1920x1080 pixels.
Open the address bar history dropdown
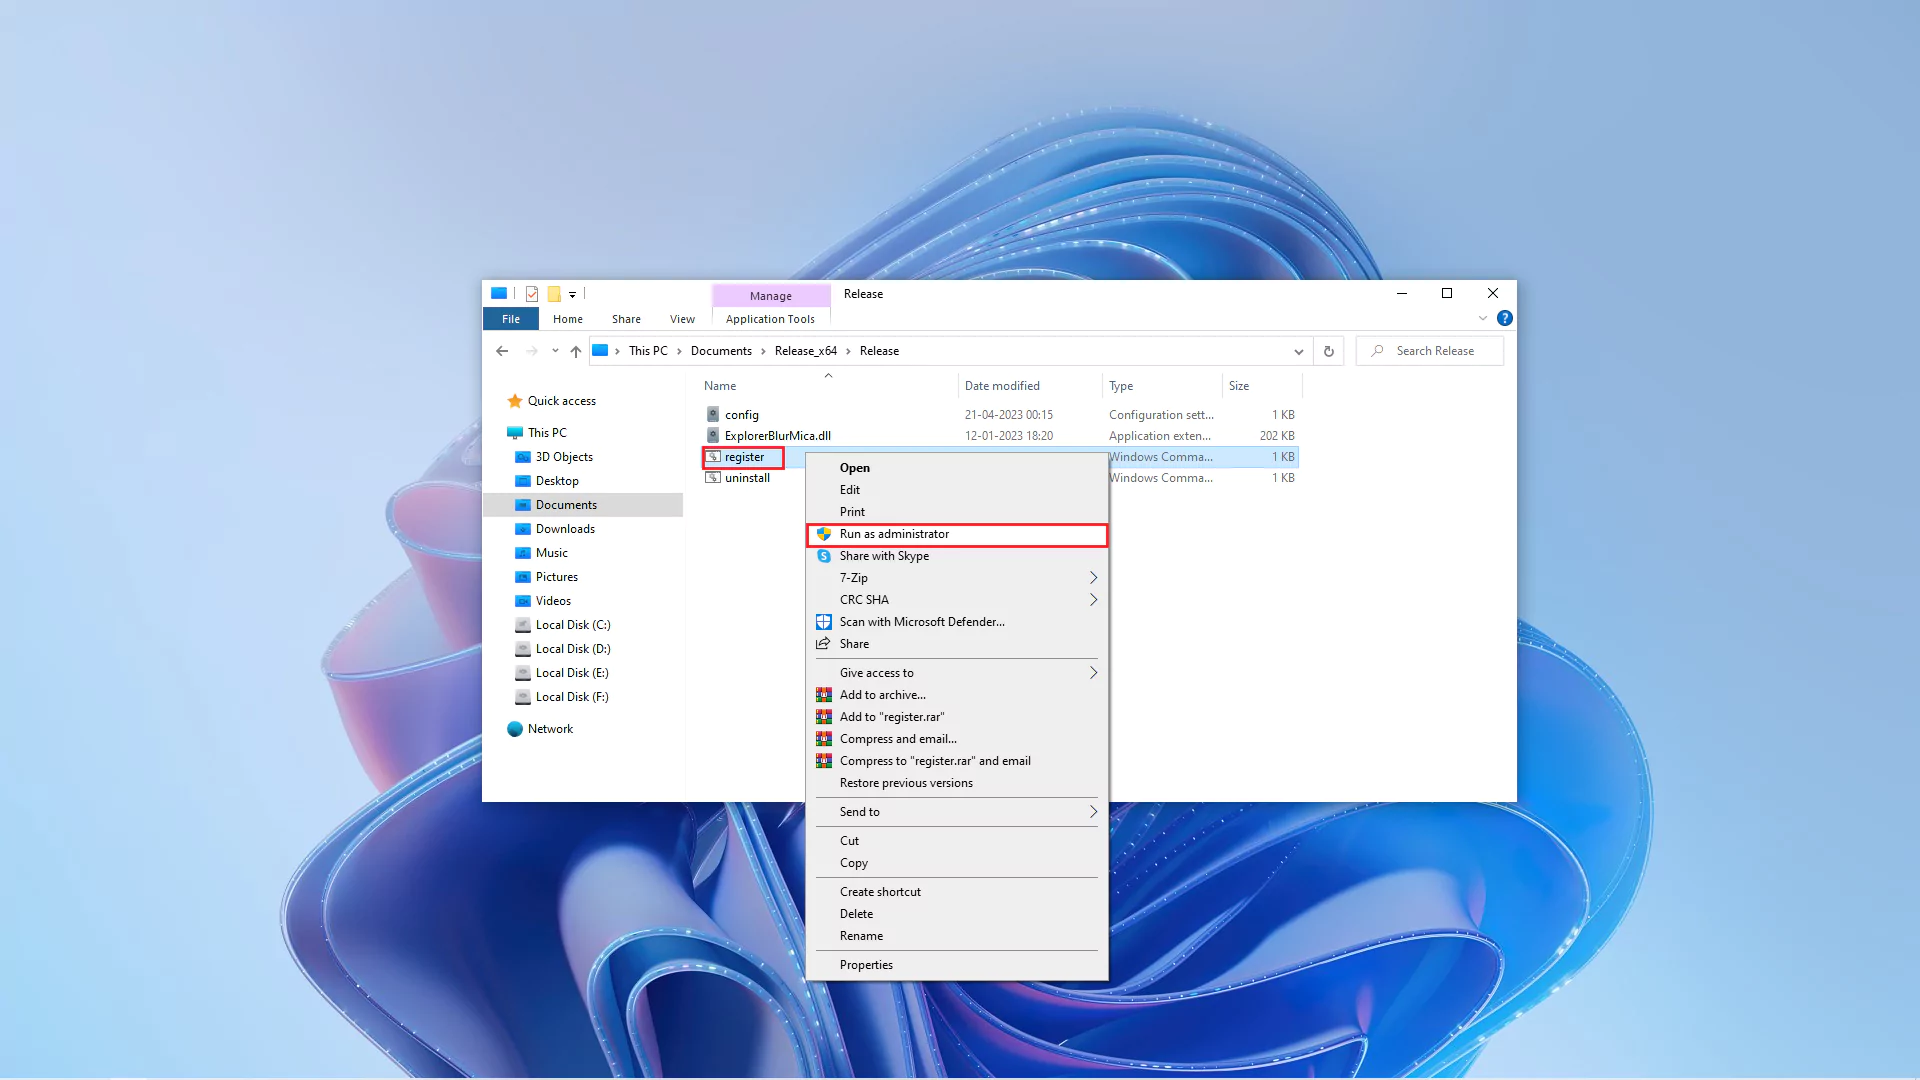[1298, 351]
